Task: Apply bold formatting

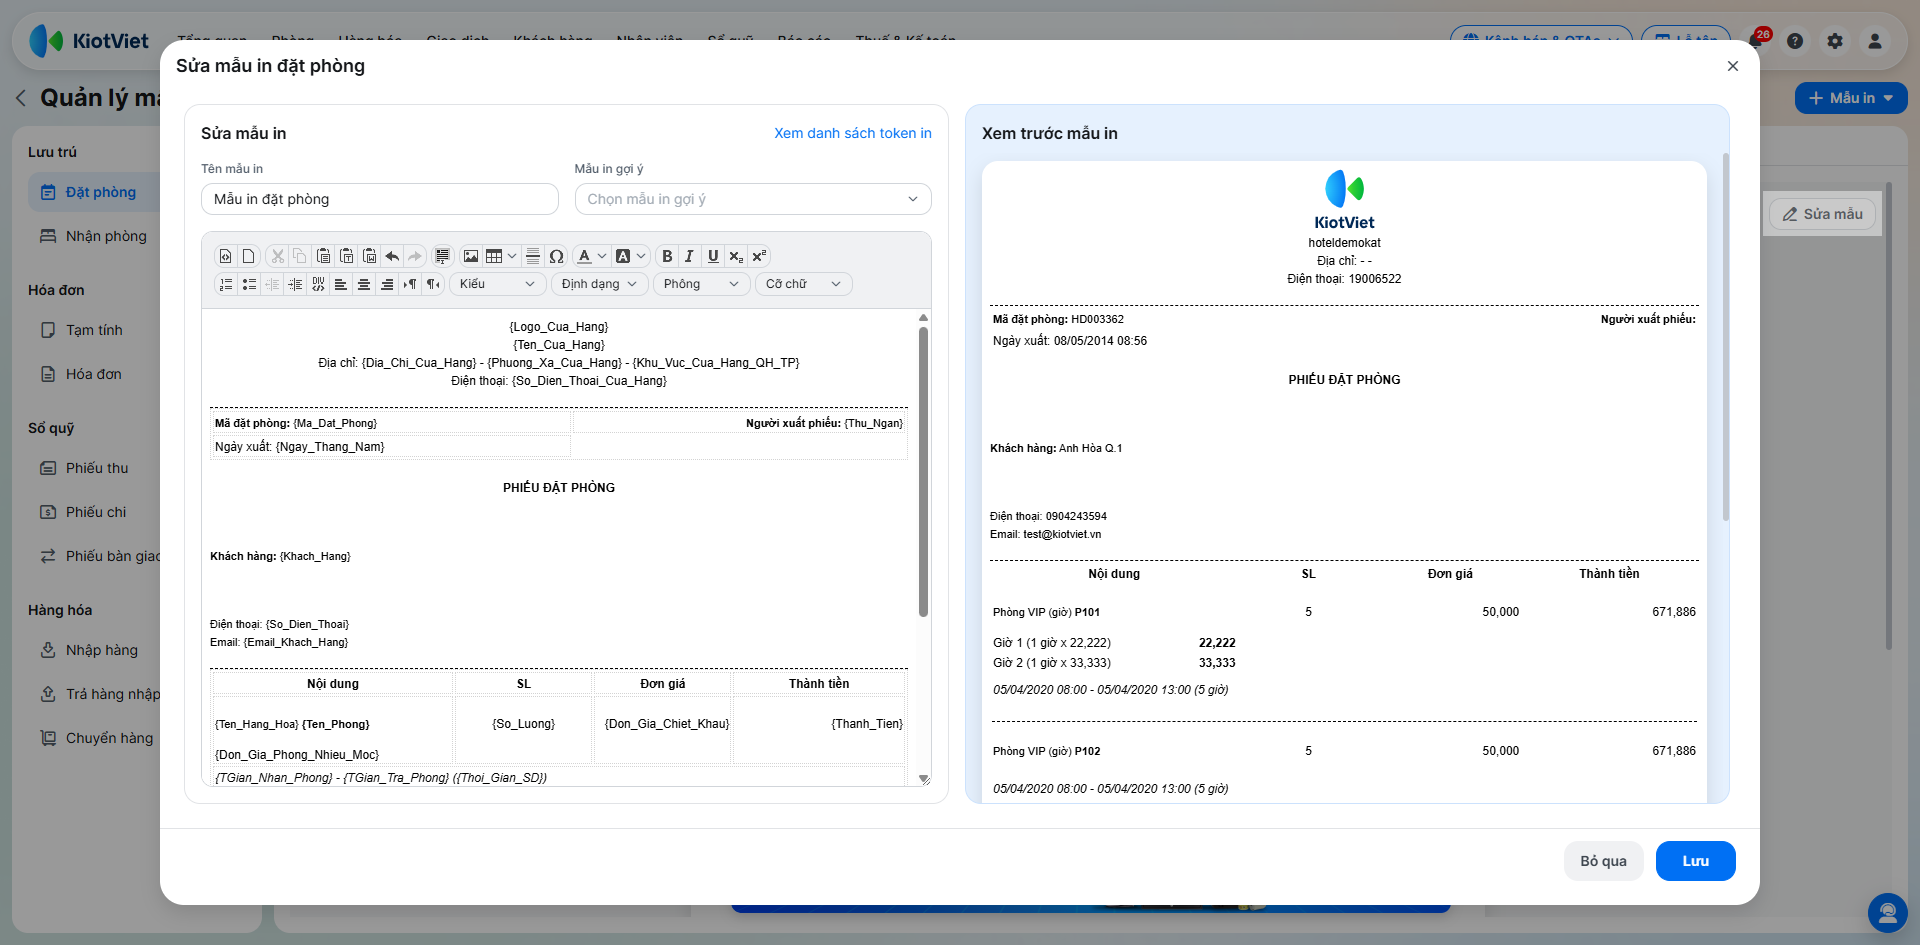Action: (667, 256)
